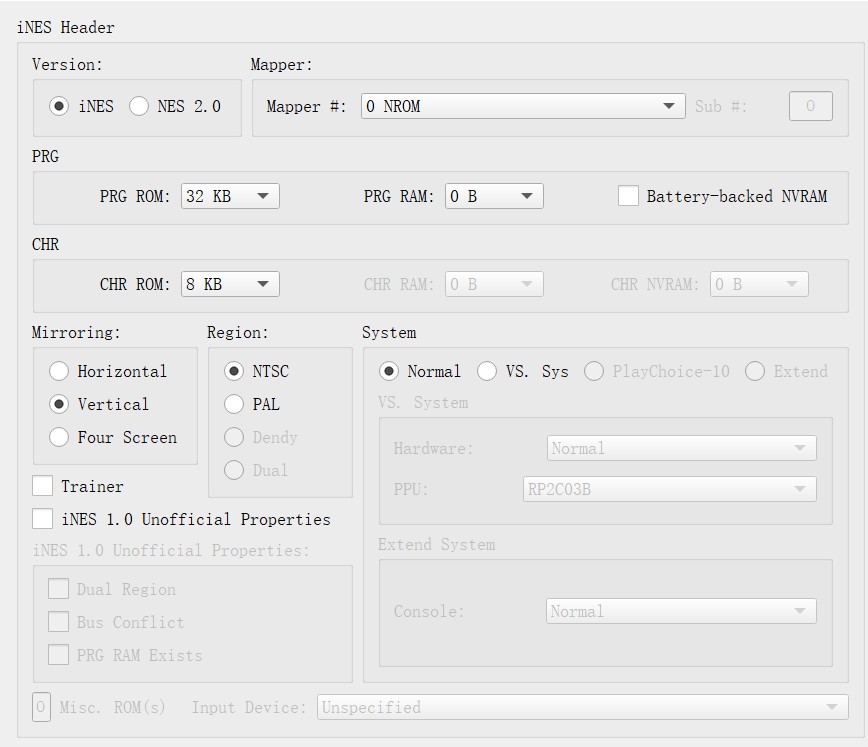Viewport: 868px width, 747px height.
Task: Click the disabled Sub # input field
Action: point(810,106)
